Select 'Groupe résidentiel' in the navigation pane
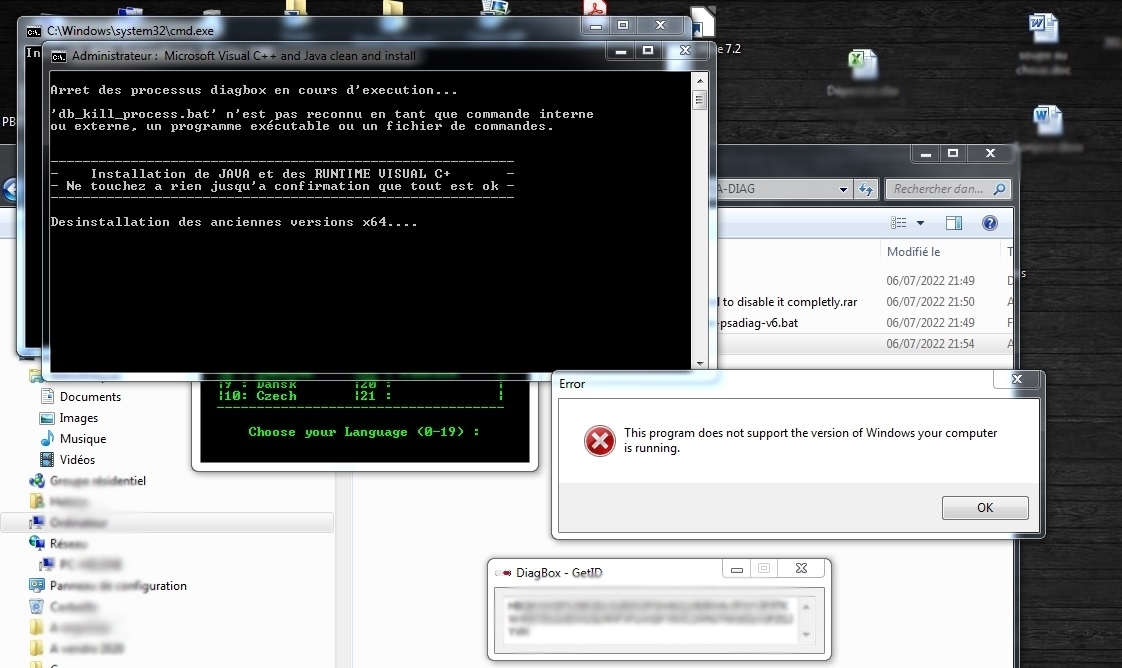 tap(98, 481)
